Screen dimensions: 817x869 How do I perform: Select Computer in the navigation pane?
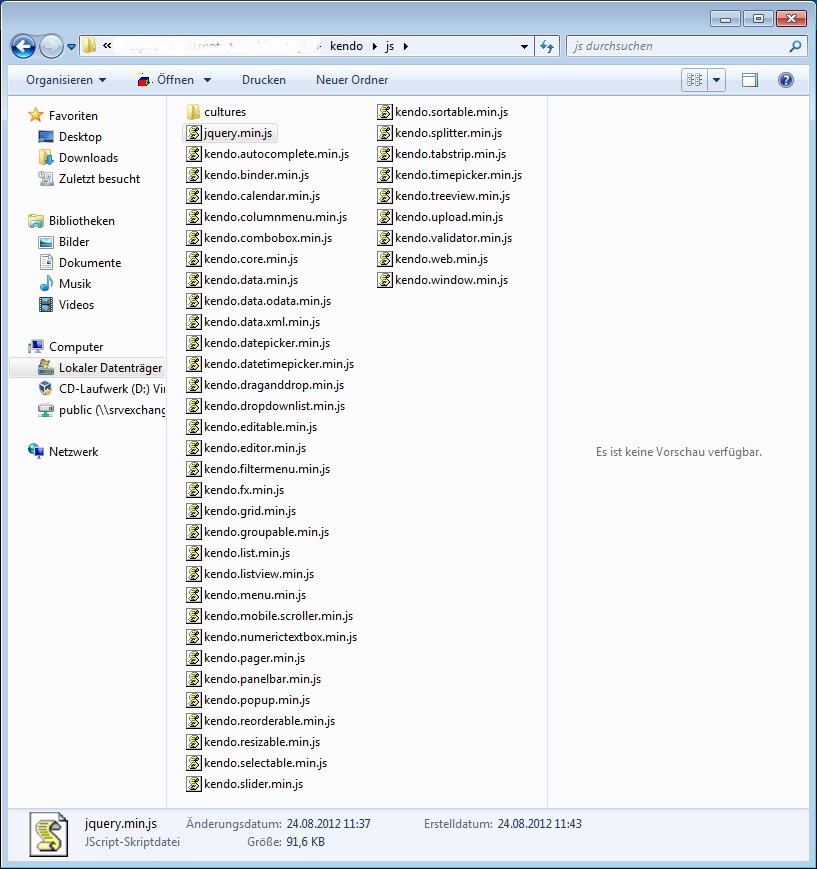point(65,346)
